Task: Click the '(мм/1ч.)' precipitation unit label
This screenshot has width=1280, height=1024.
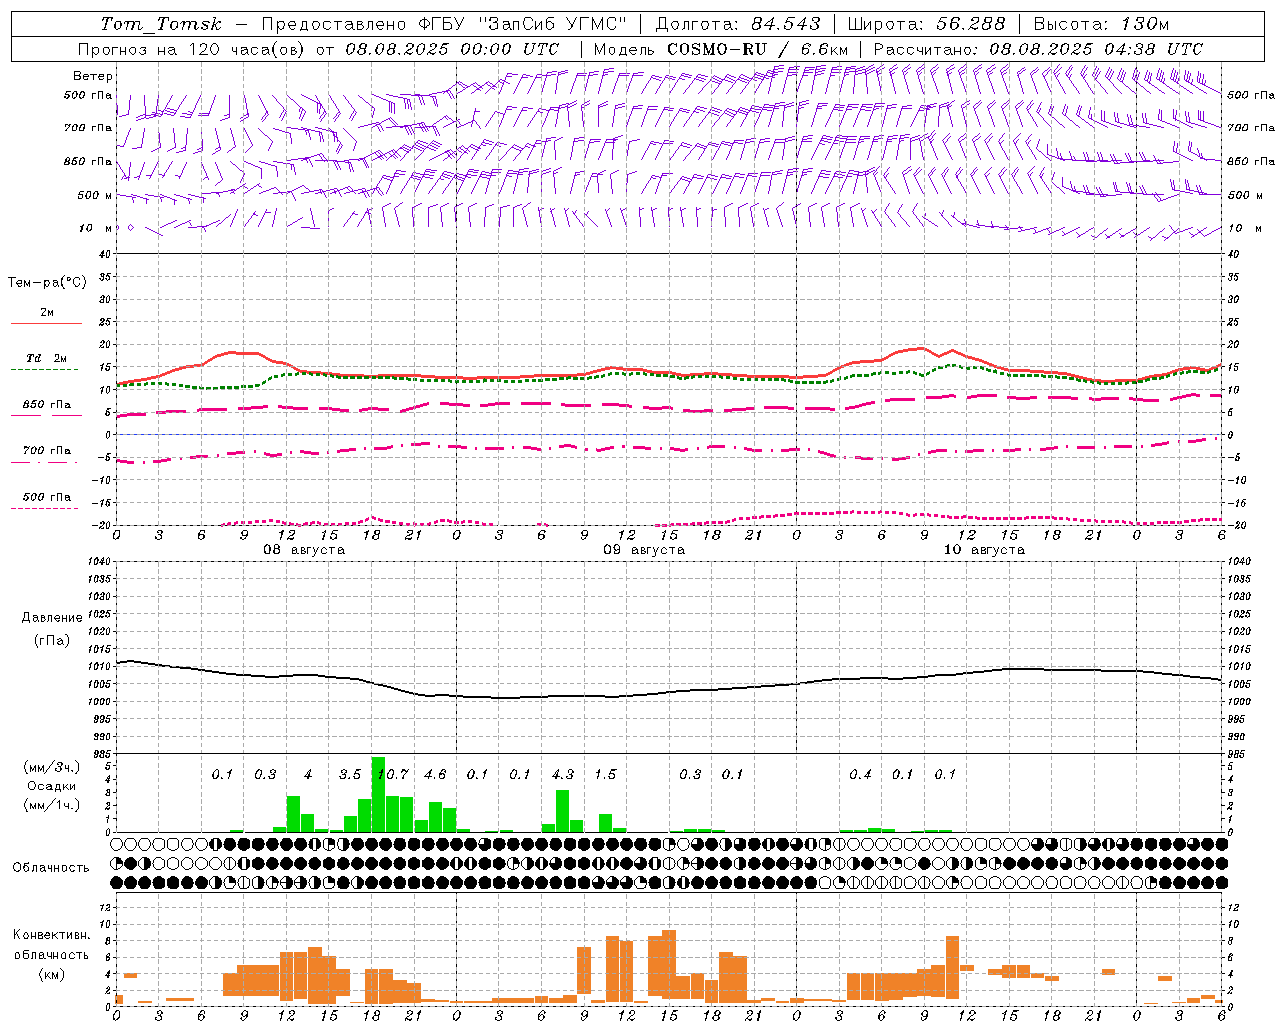Action: (51, 805)
